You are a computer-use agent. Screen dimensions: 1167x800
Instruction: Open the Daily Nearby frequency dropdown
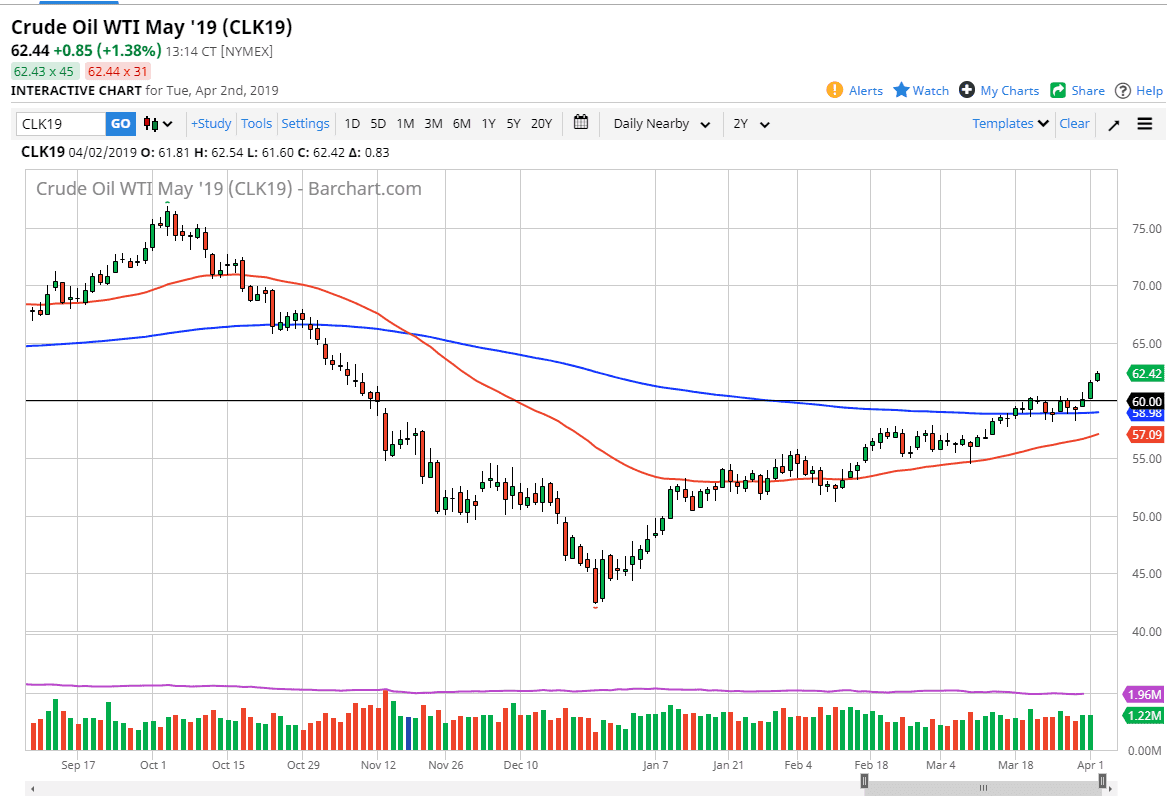pos(662,123)
